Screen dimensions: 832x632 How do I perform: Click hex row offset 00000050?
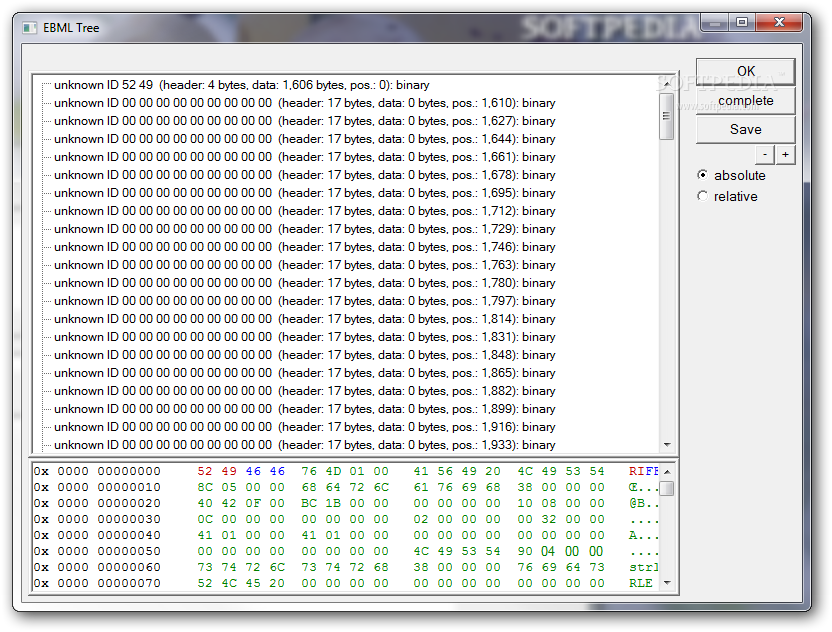129,551
